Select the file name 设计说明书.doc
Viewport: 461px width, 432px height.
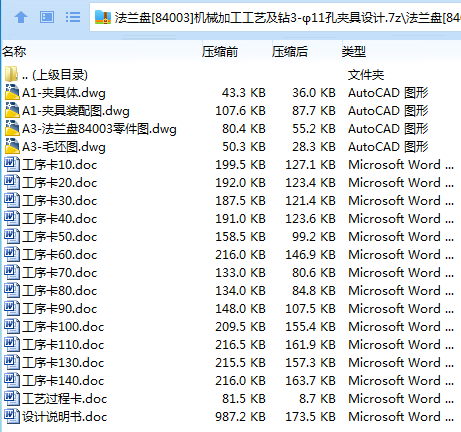[65, 417]
